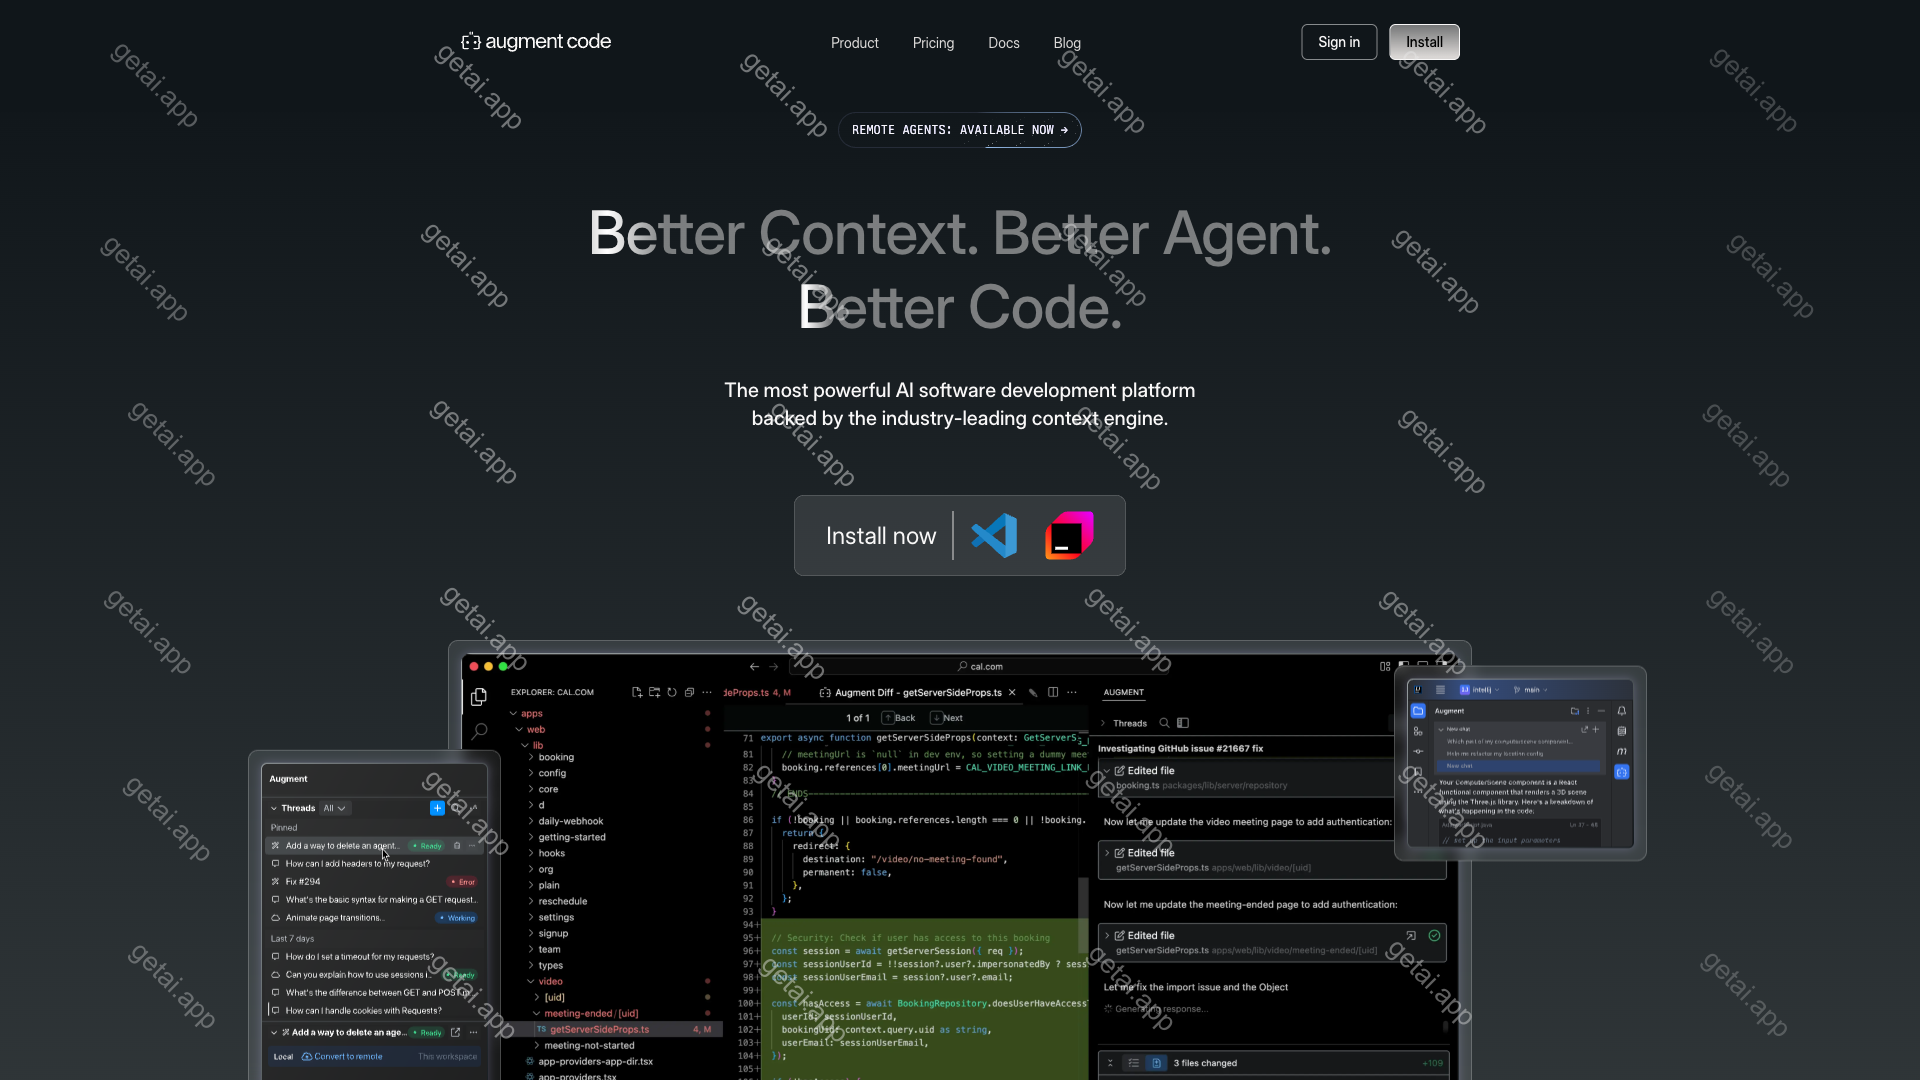Collapse the web folder in Explorer

520,730
